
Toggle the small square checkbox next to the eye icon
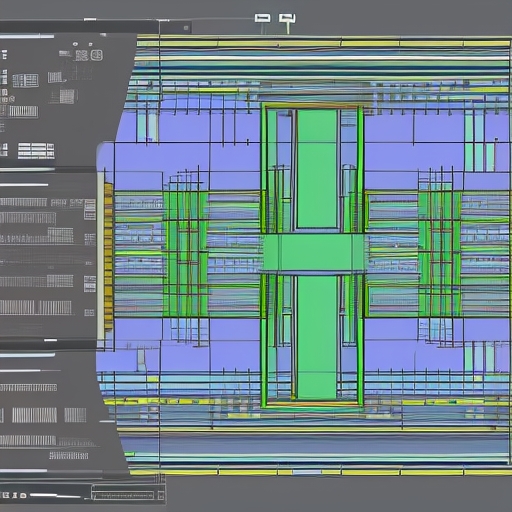[90, 44]
